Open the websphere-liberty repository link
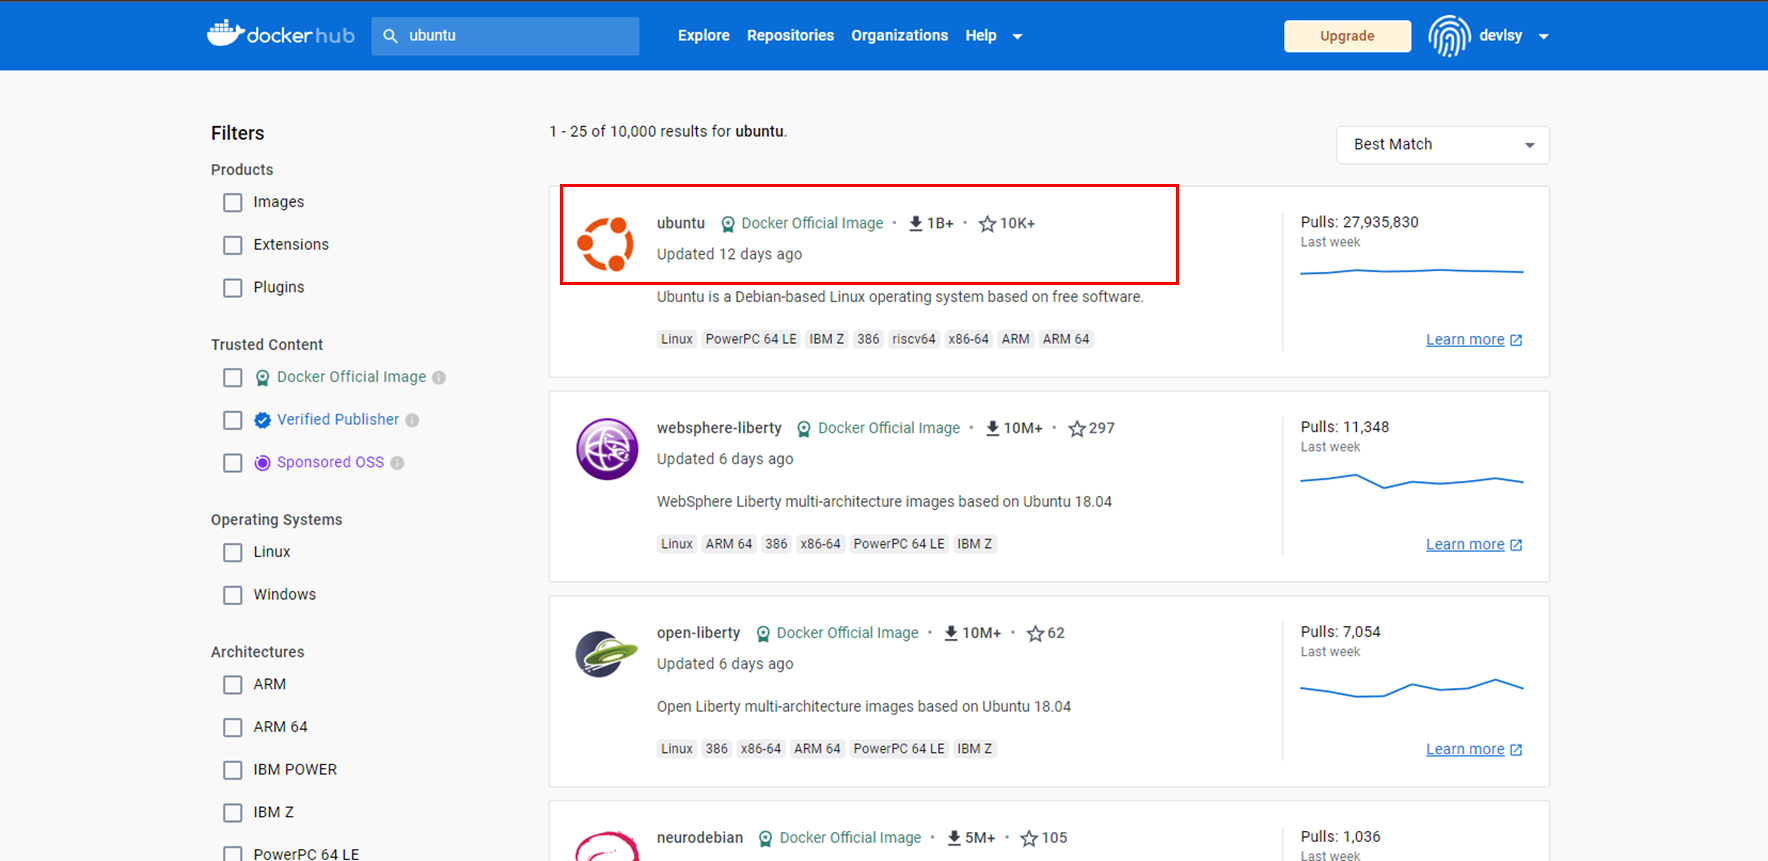1768x861 pixels. [x=719, y=428]
